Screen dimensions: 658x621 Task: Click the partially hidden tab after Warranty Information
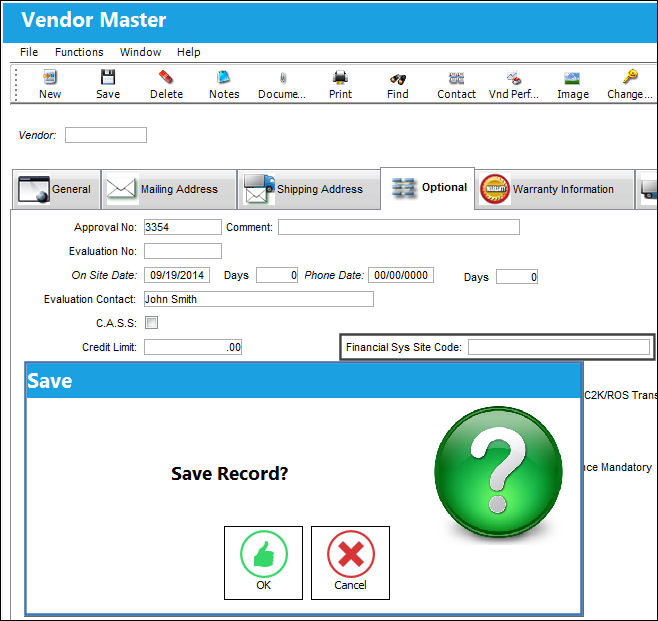point(647,189)
